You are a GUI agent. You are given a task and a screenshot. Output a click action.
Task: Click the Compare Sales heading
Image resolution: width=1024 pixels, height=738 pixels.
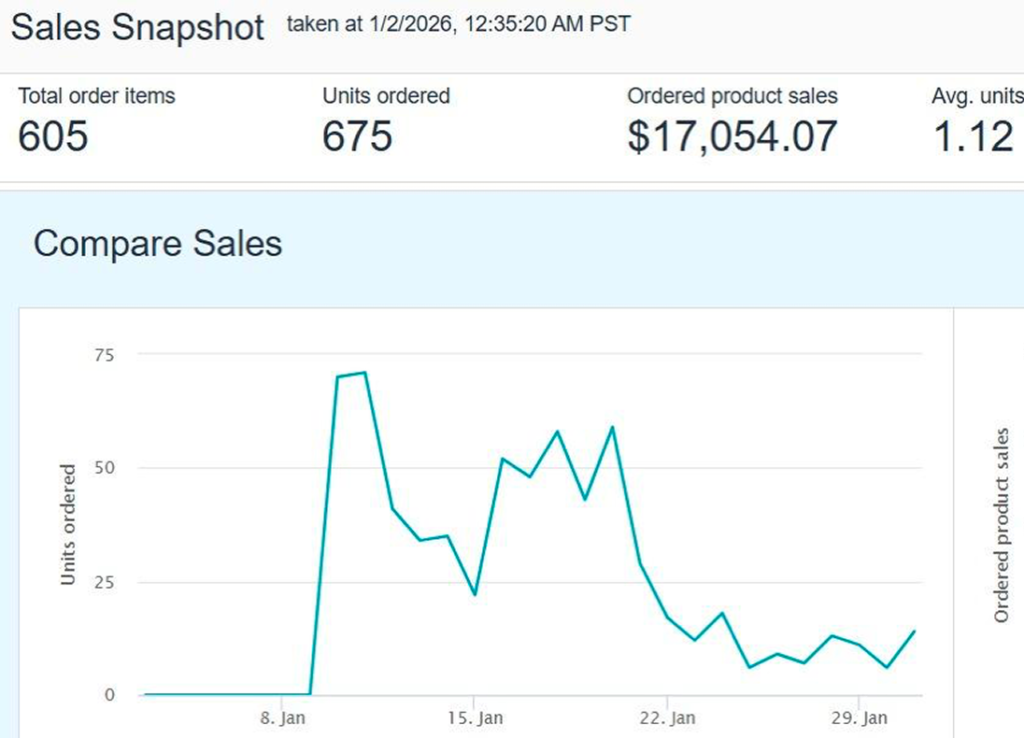(158, 244)
